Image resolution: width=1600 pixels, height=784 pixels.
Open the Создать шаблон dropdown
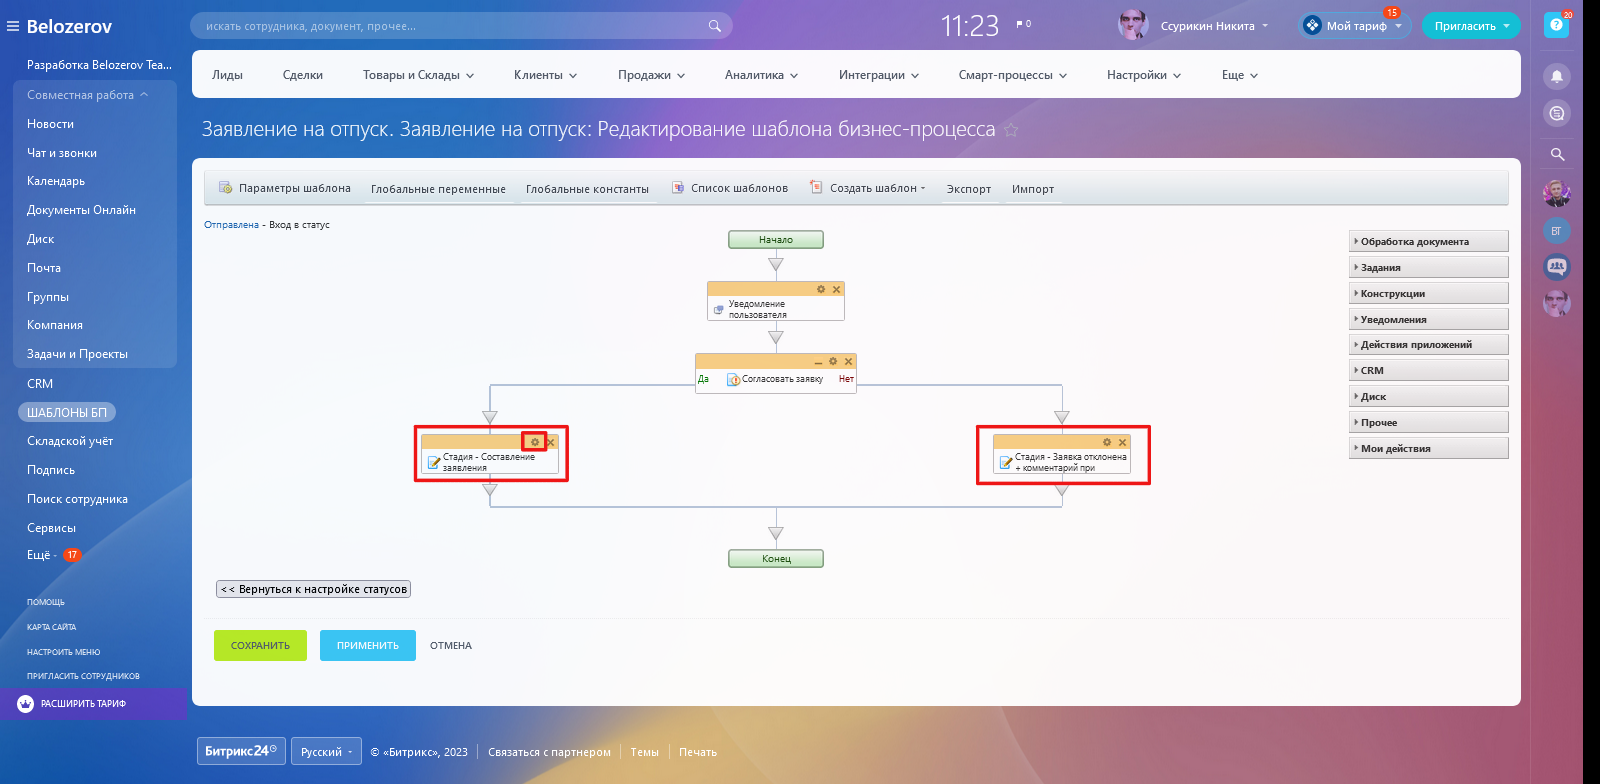[868, 188]
